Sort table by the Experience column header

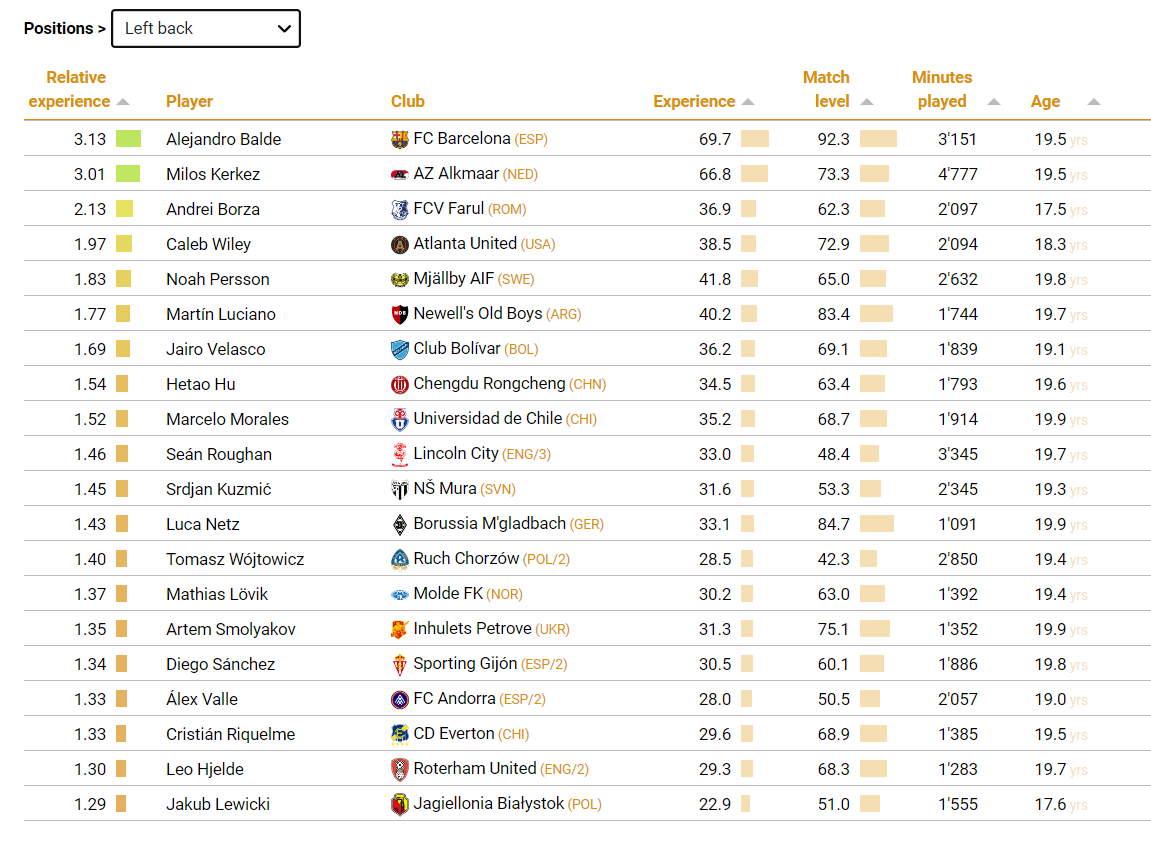coord(694,102)
